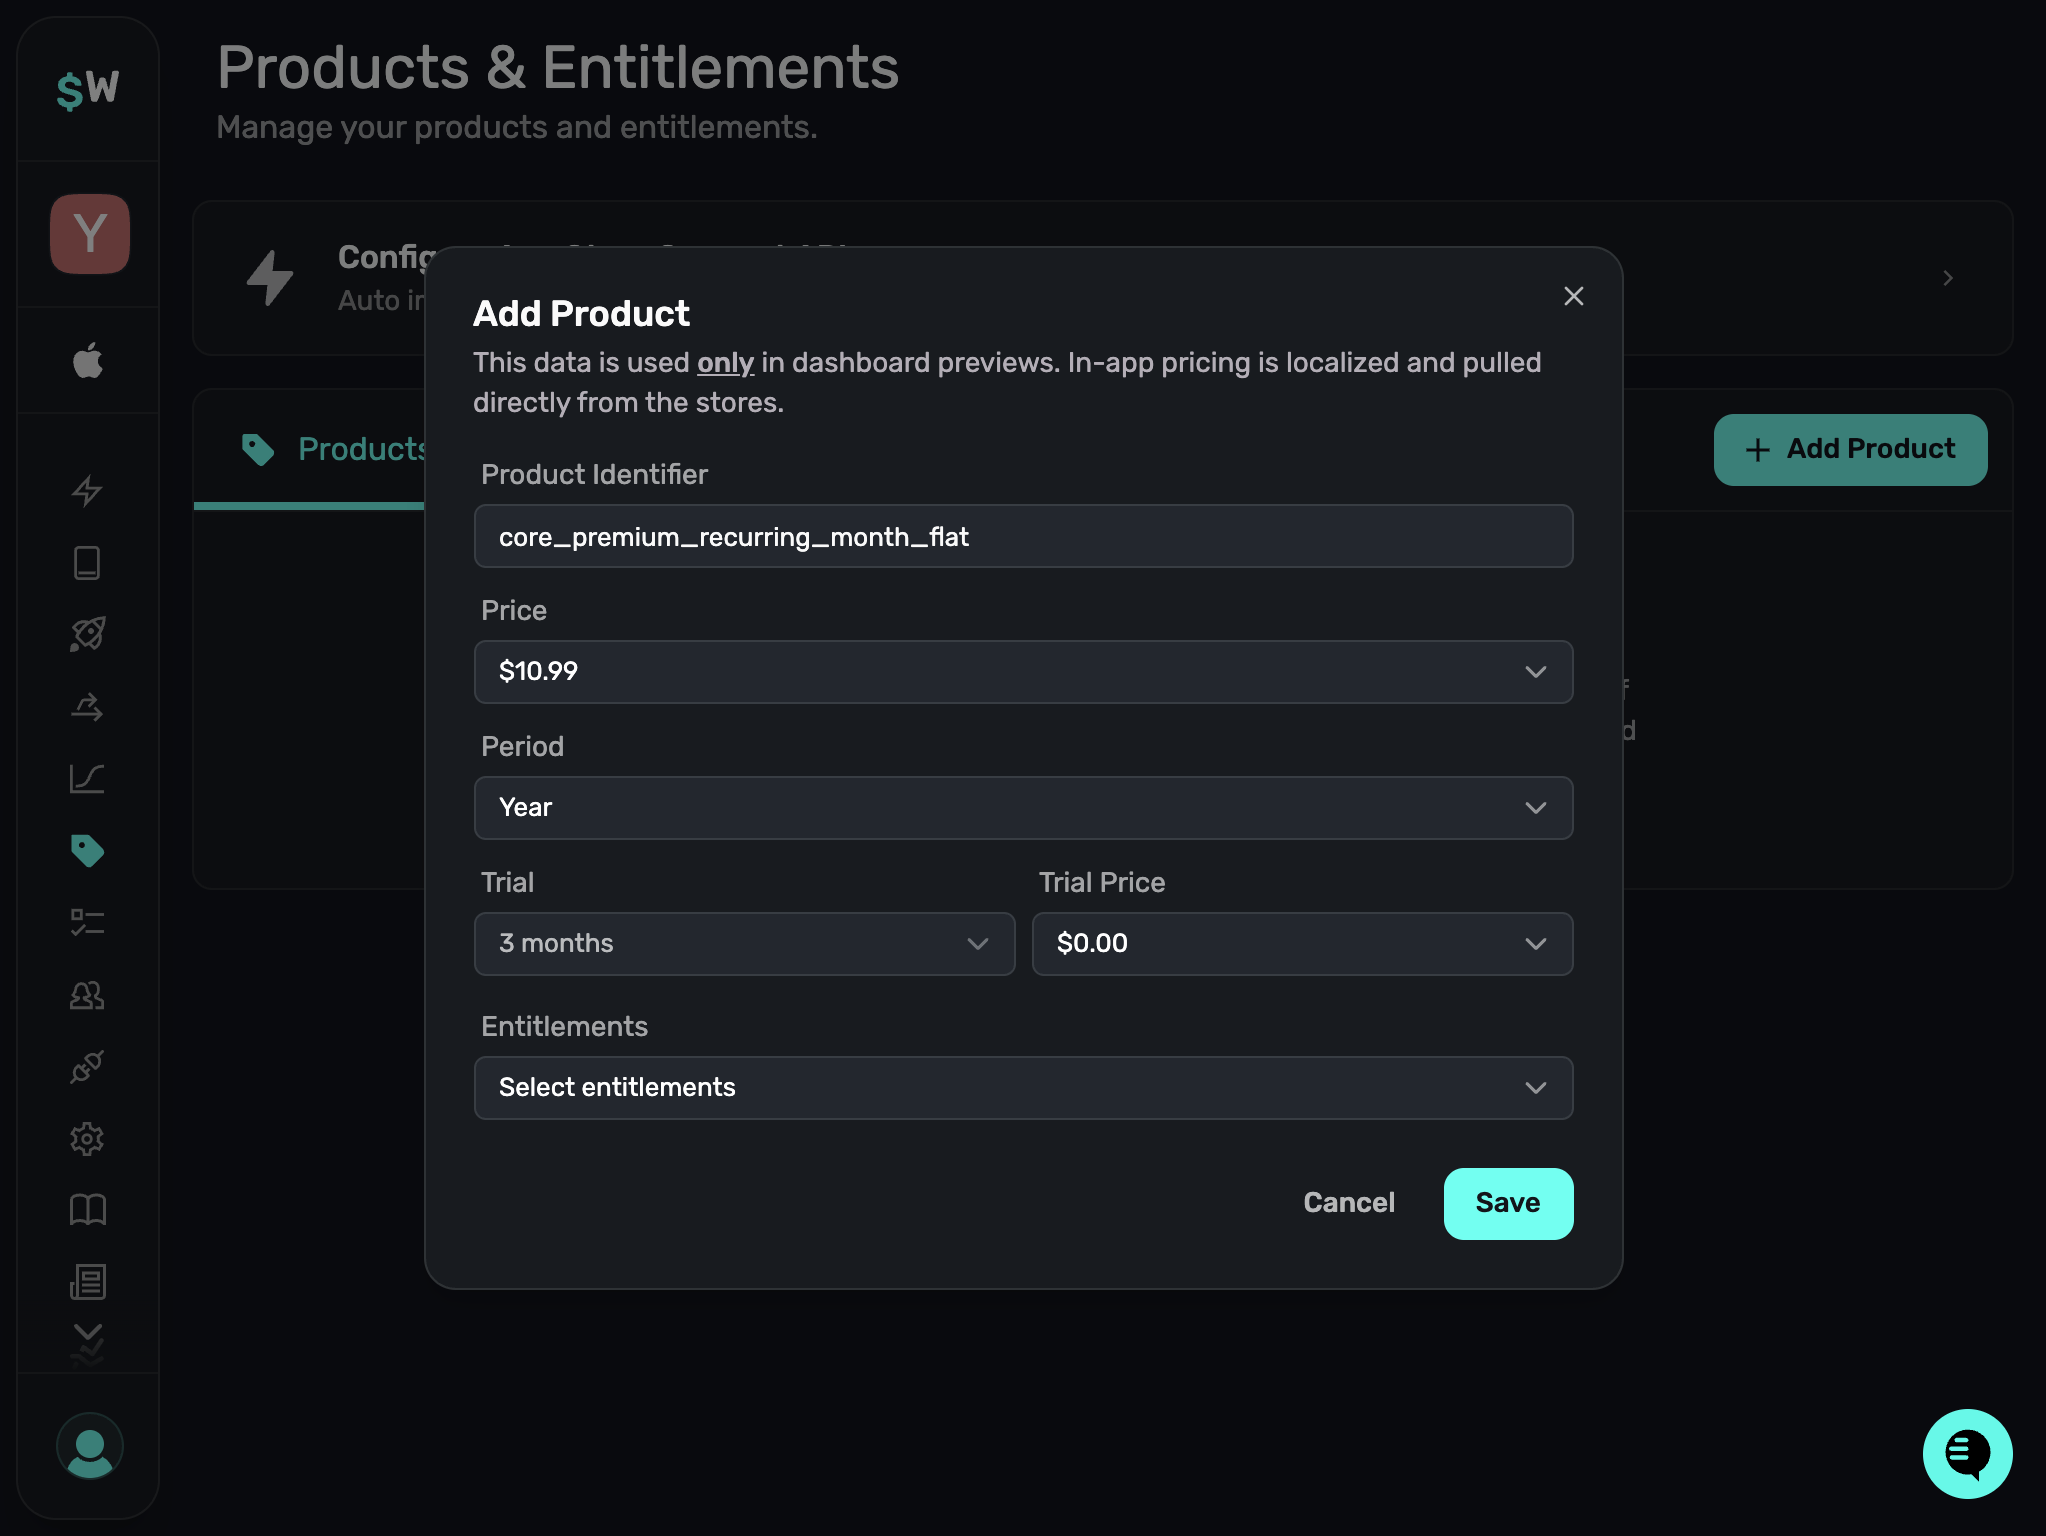Open the quickstart lightning icon in sidebar

pos(88,490)
